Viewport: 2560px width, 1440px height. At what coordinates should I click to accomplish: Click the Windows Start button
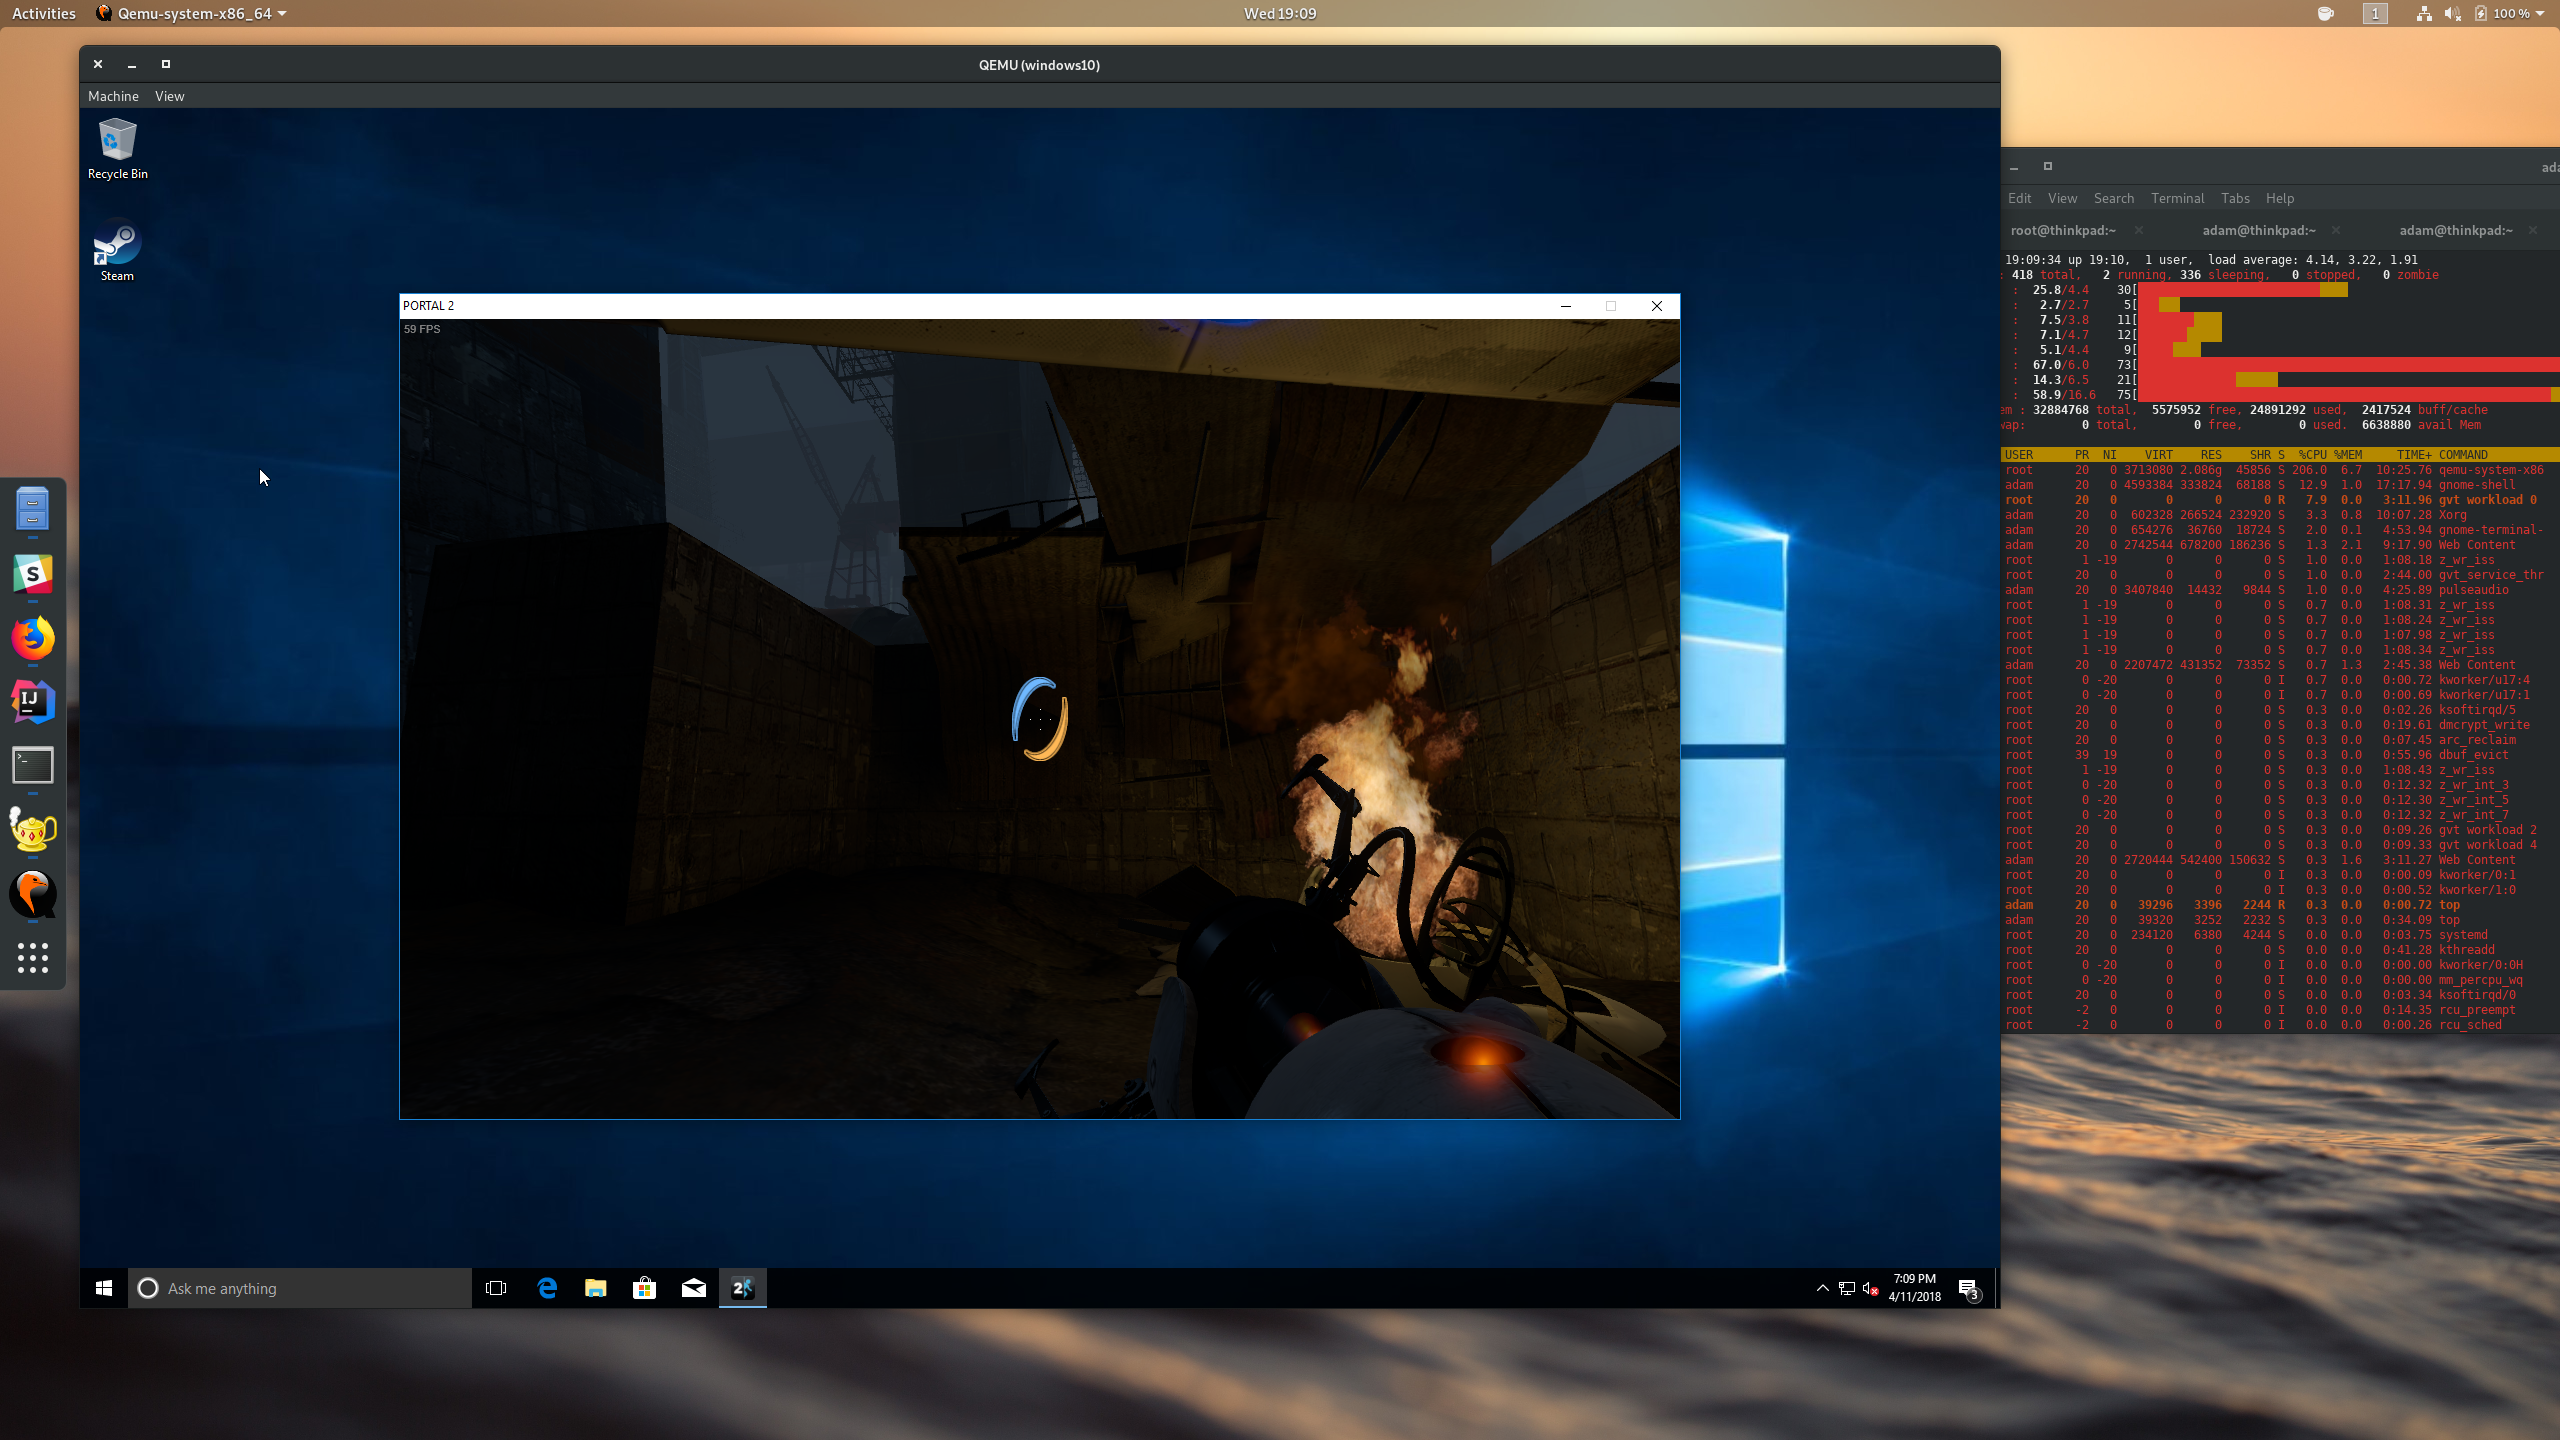click(104, 1288)
